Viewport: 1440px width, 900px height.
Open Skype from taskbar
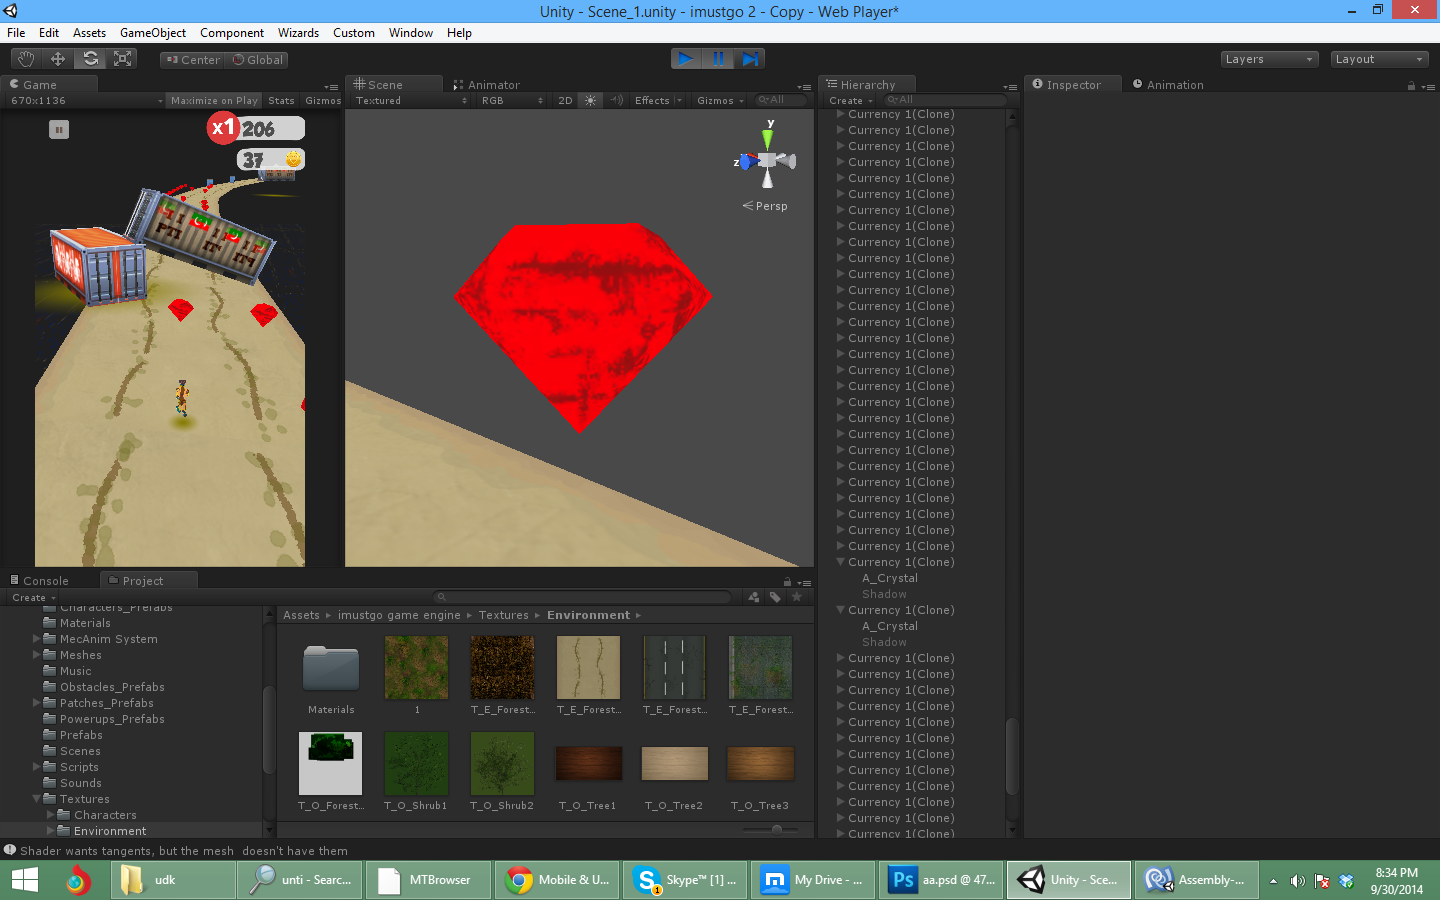[684, 880]
